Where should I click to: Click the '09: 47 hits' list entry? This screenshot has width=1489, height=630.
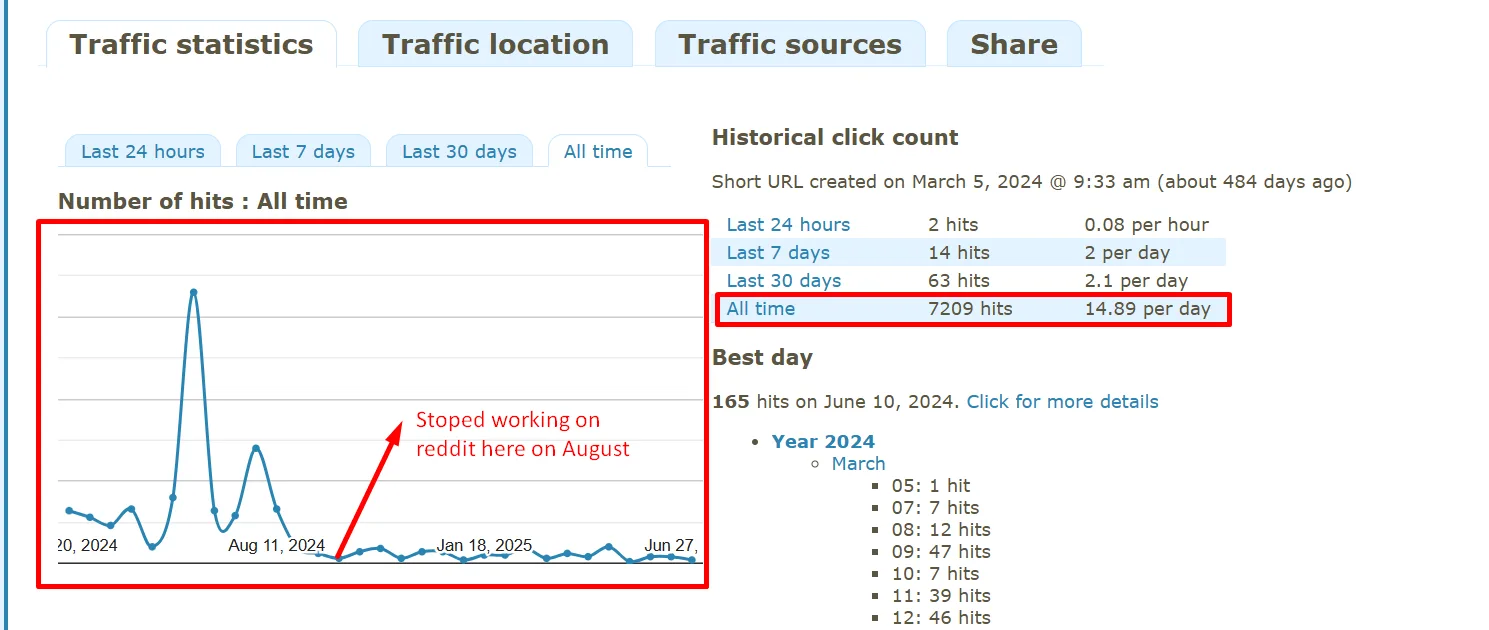(x=941, y=552)
